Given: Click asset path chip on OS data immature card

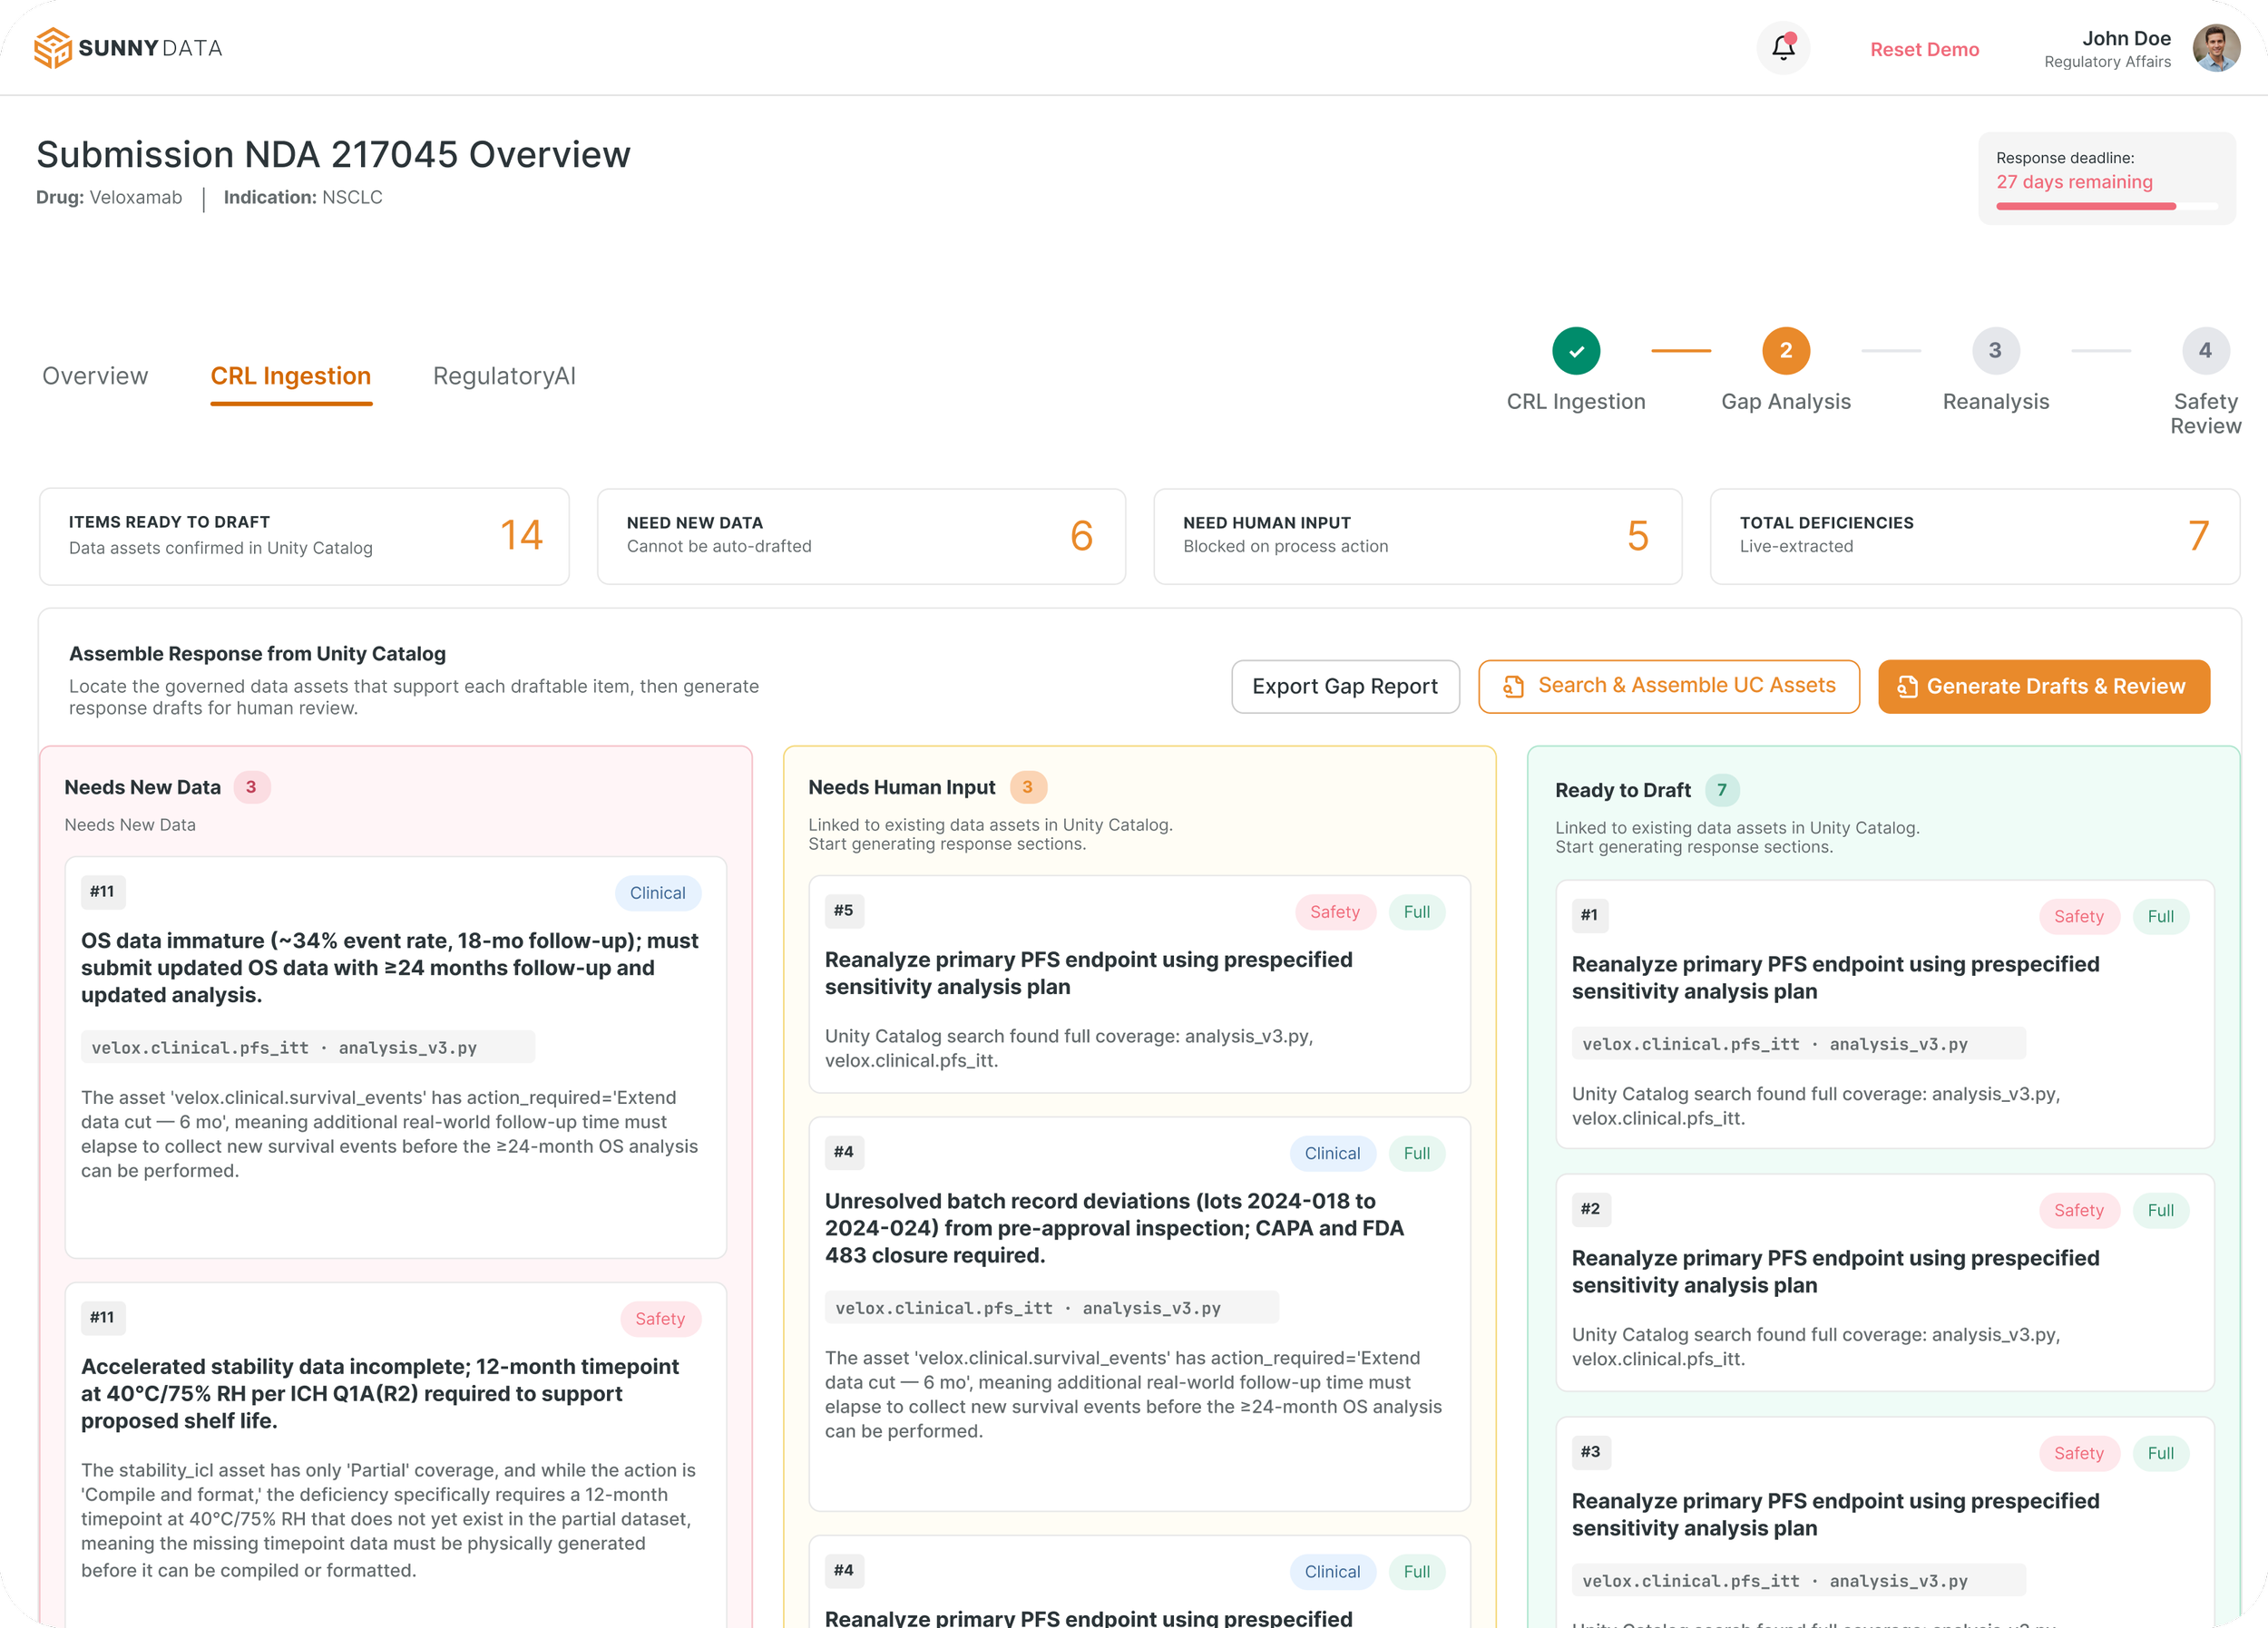Looking at the screenshot, I should click(308, 1047).
